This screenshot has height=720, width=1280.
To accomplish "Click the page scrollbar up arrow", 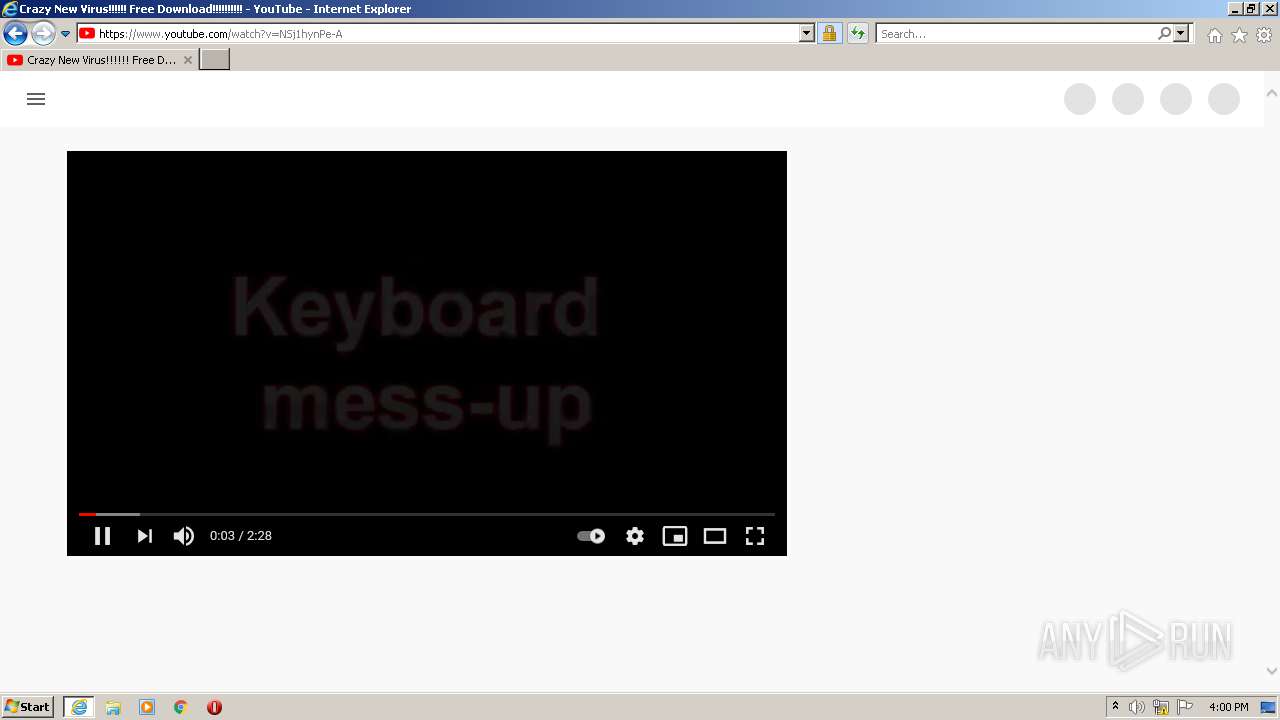I will click(x=1272, y=93).
